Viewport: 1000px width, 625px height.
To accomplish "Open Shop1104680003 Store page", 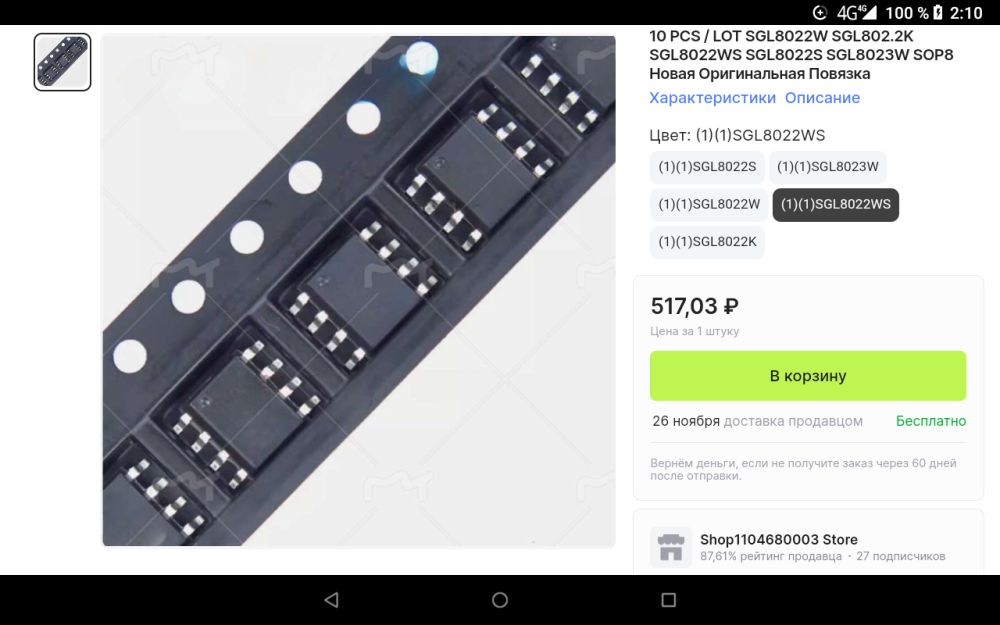I will (x=779, y=540).
